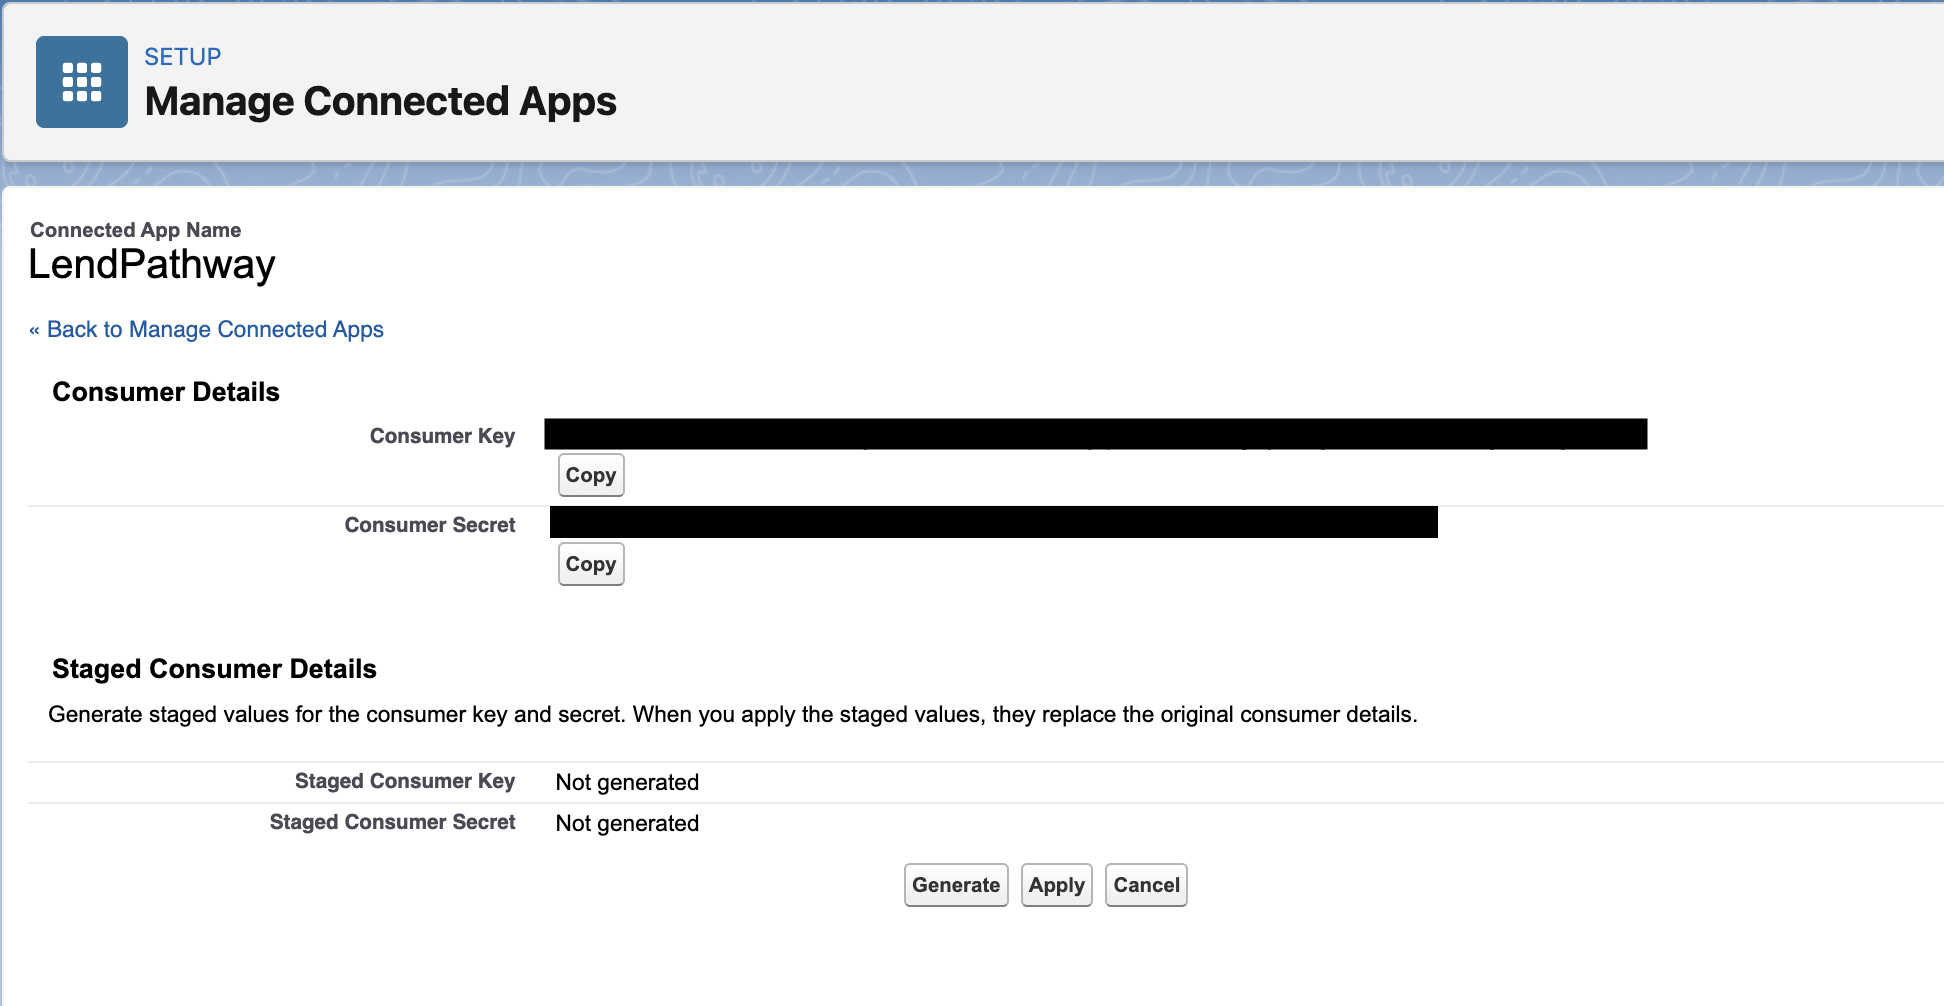
Task: Click the Generate button
Action: (956, 885)
